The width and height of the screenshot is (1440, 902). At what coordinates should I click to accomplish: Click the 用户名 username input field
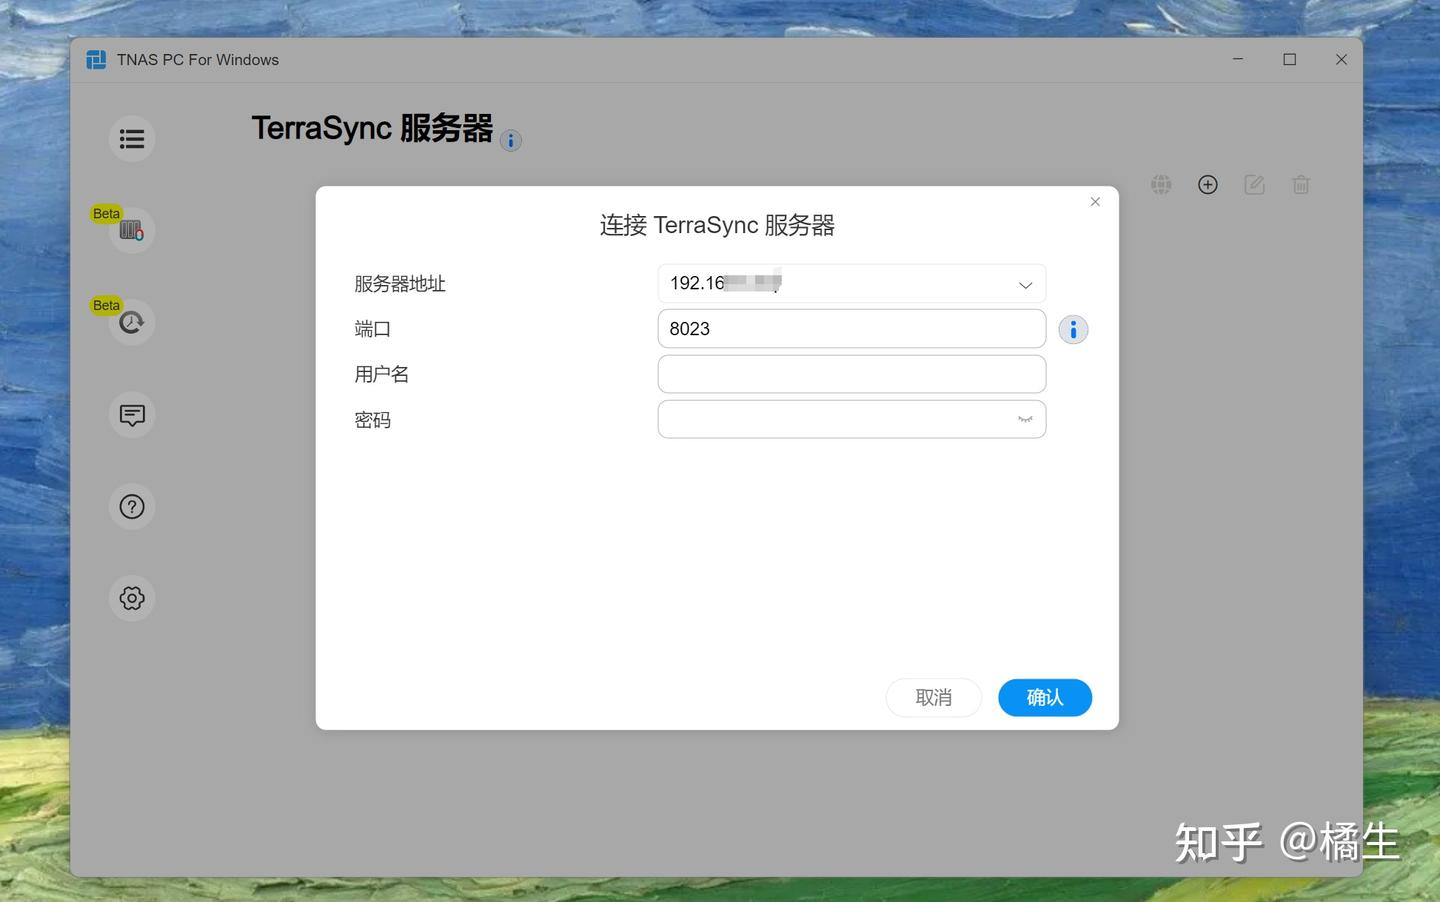tap(851, 373)
